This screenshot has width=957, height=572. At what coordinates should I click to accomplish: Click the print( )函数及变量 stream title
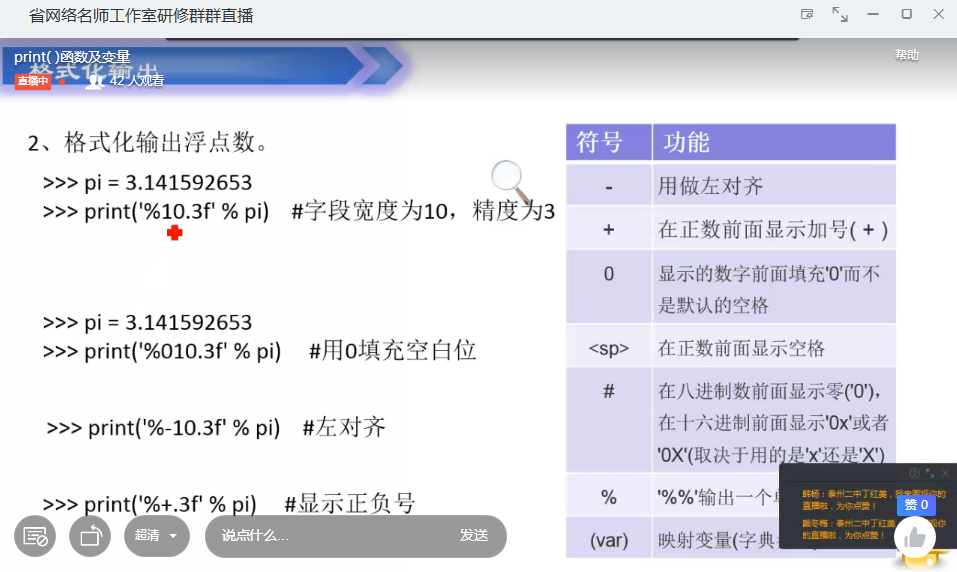[72, 57]
